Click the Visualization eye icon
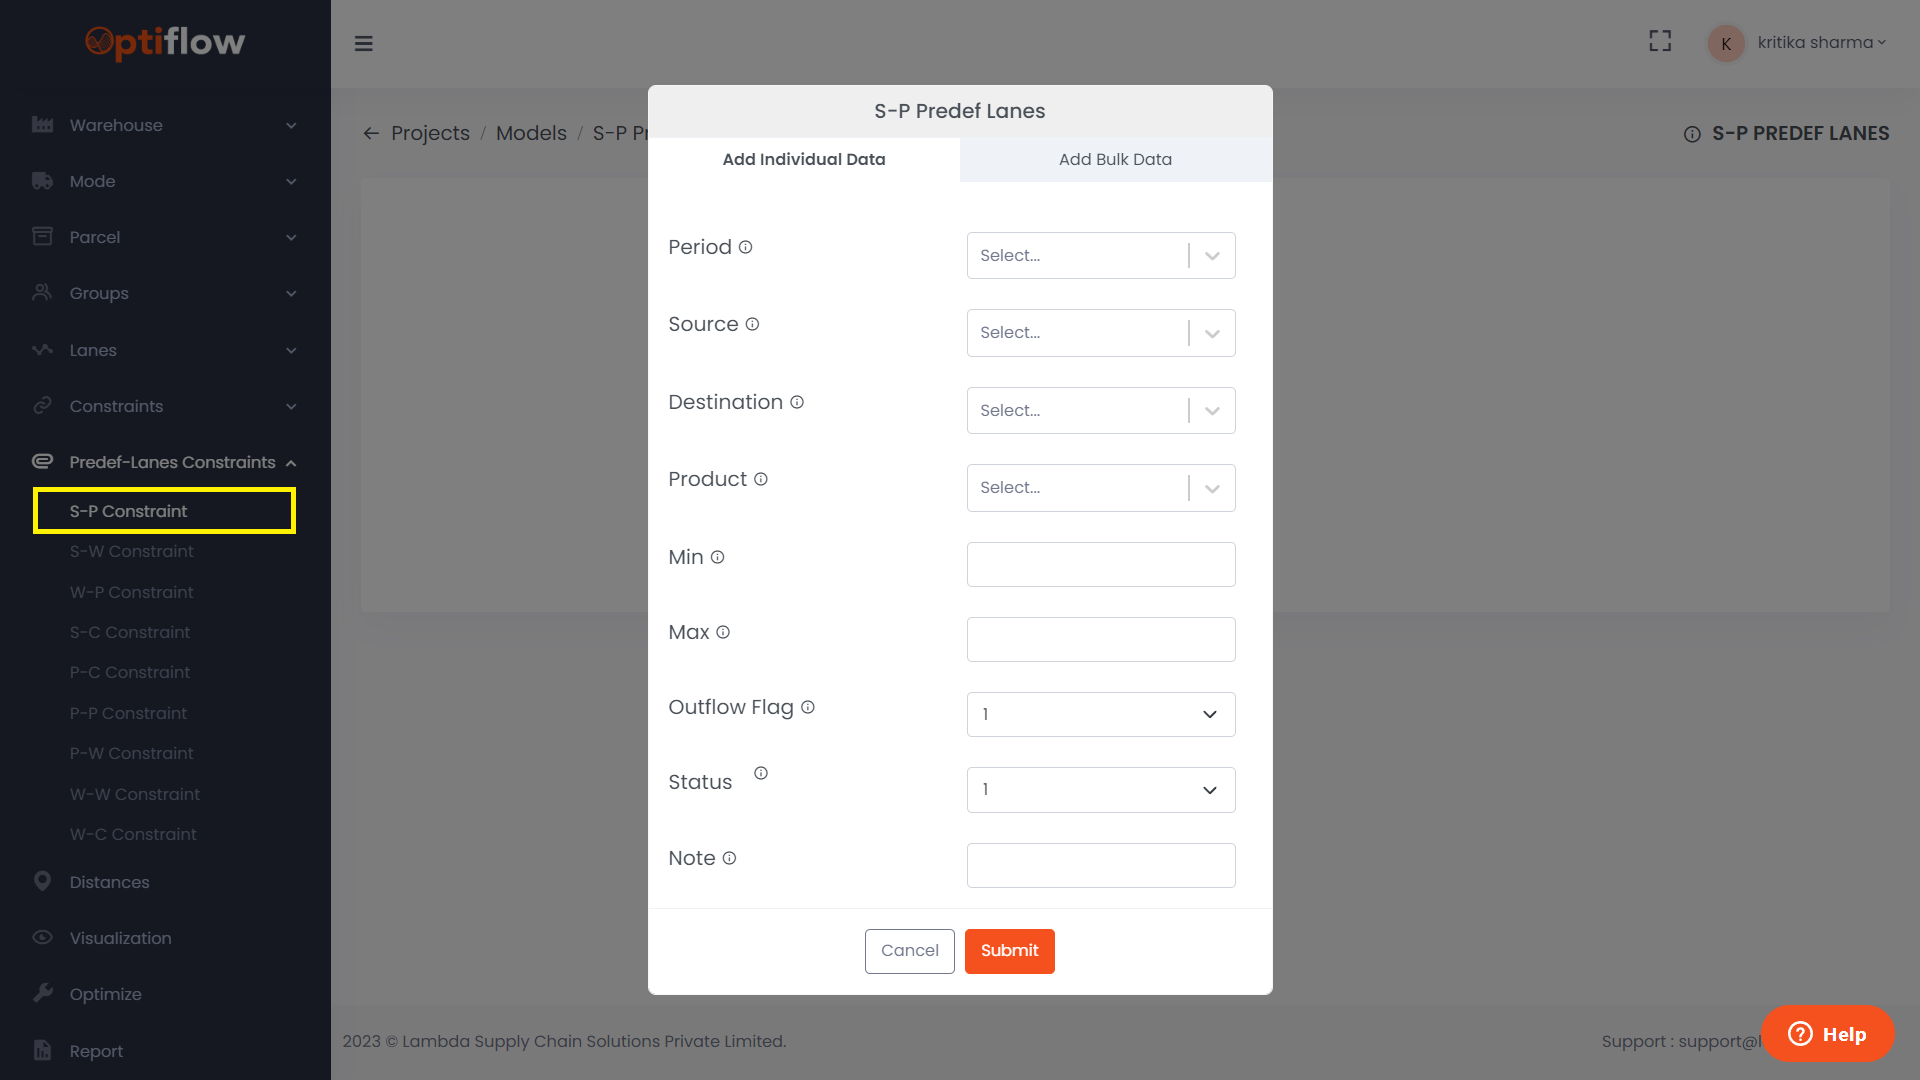 (42, 937)
